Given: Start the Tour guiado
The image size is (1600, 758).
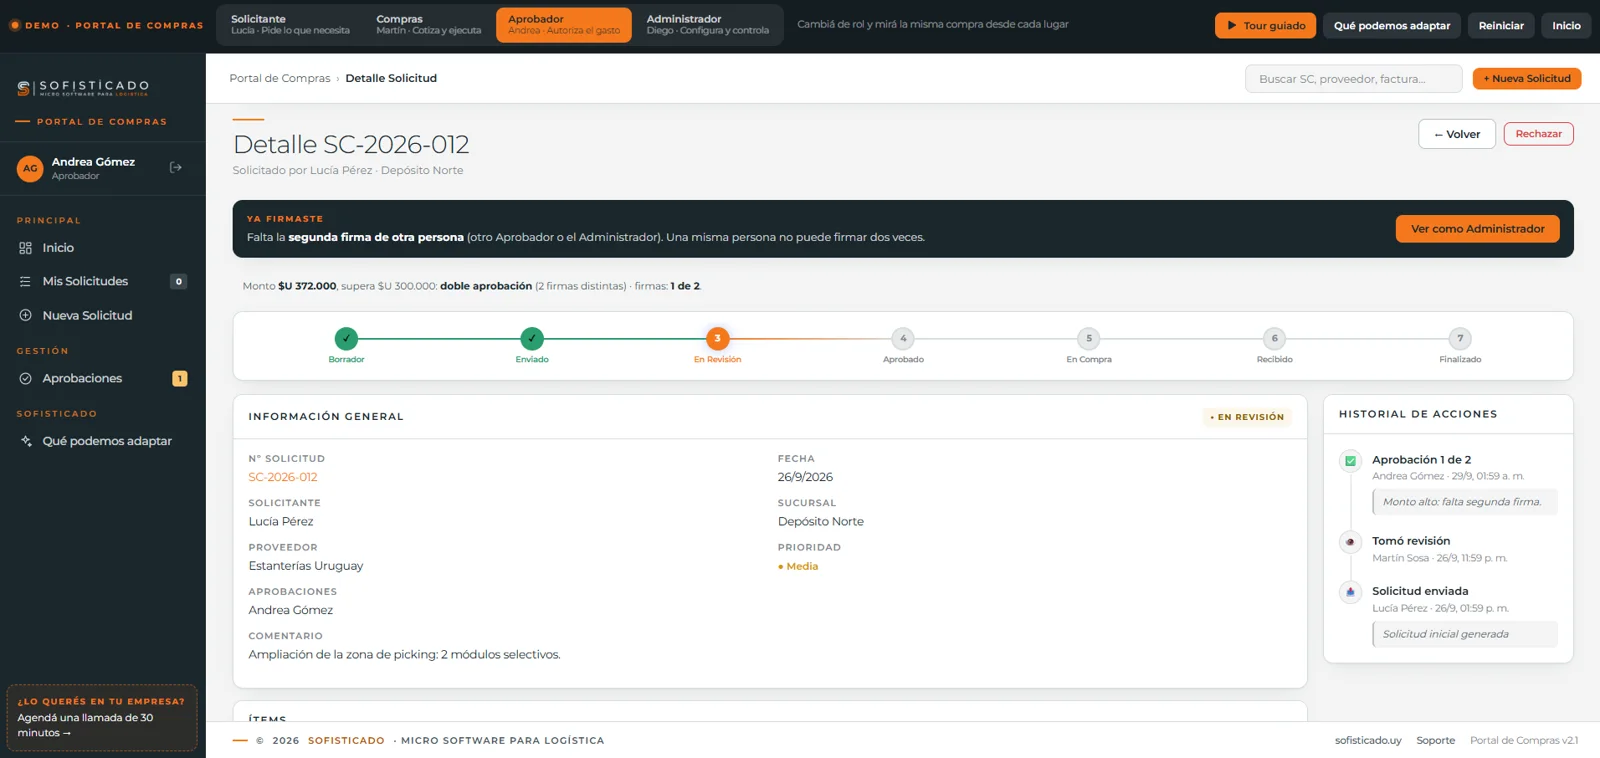Looking at the screenshot, I should (x=1265, y=26).
